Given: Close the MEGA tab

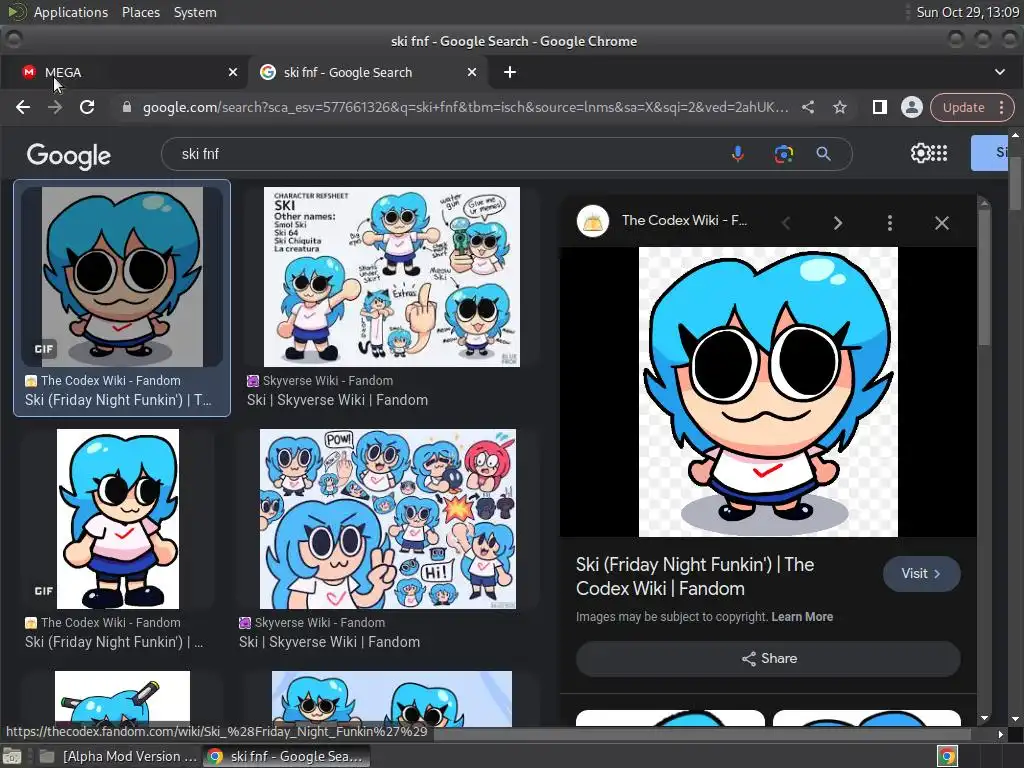Looking at the screenshot, I should [233, 72].
